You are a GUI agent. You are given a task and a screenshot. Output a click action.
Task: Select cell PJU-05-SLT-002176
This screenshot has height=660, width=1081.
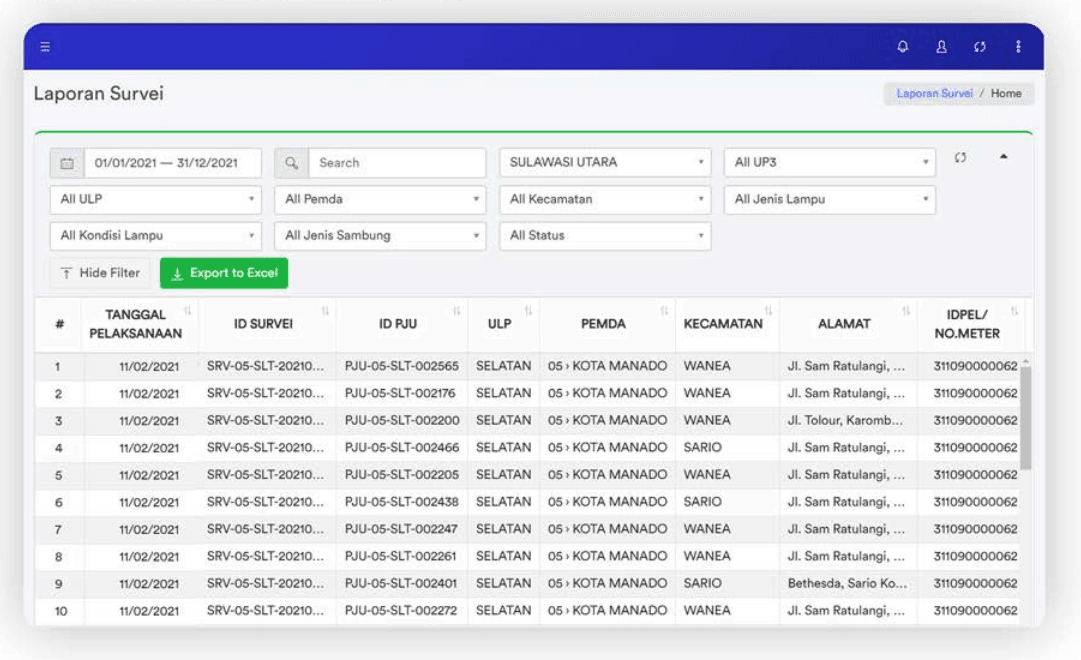pos(400,393)
